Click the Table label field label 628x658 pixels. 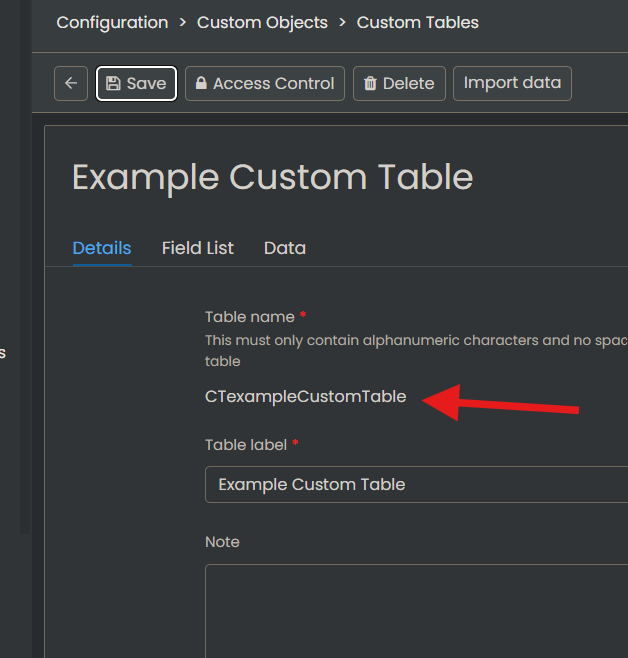[x=246, y=445]
